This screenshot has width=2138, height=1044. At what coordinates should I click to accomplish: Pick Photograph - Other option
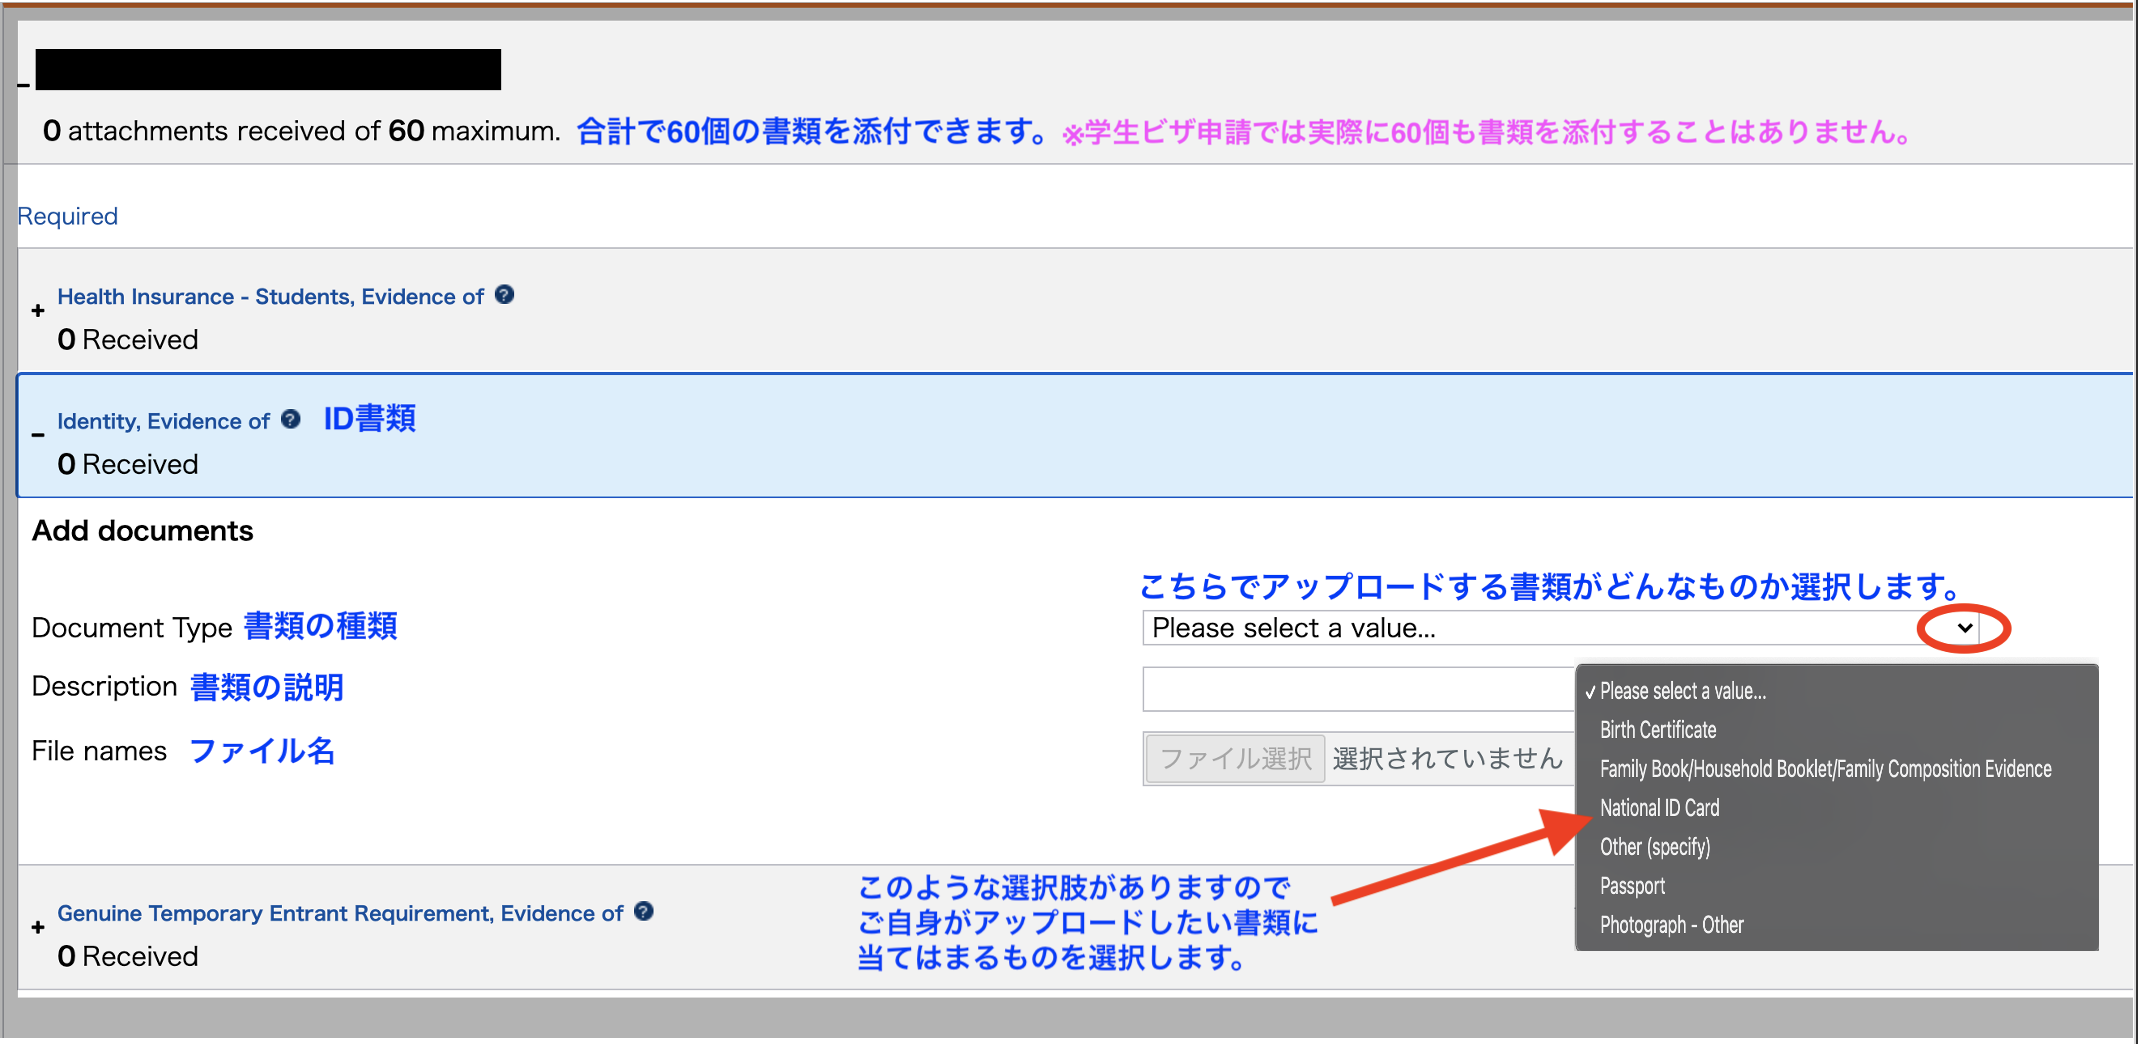click(x=1671, y=925)
